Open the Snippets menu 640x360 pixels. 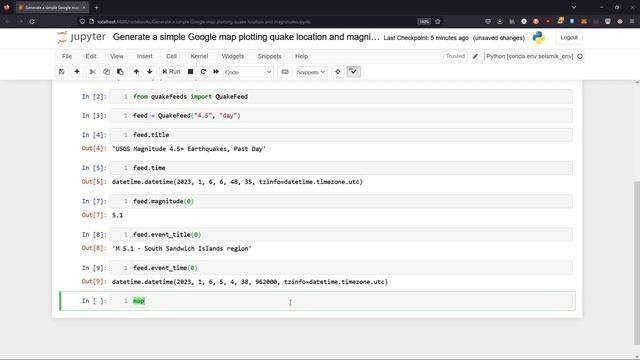click(269, 56)
